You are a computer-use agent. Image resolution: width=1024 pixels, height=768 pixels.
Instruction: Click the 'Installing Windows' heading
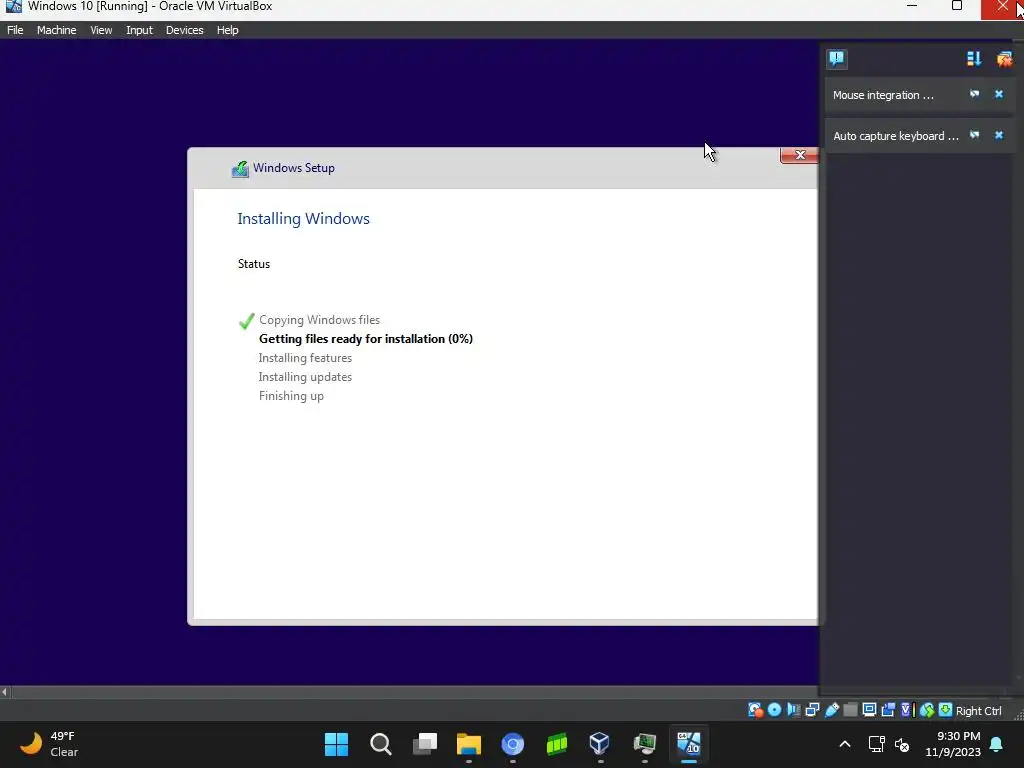coord(303,219)
